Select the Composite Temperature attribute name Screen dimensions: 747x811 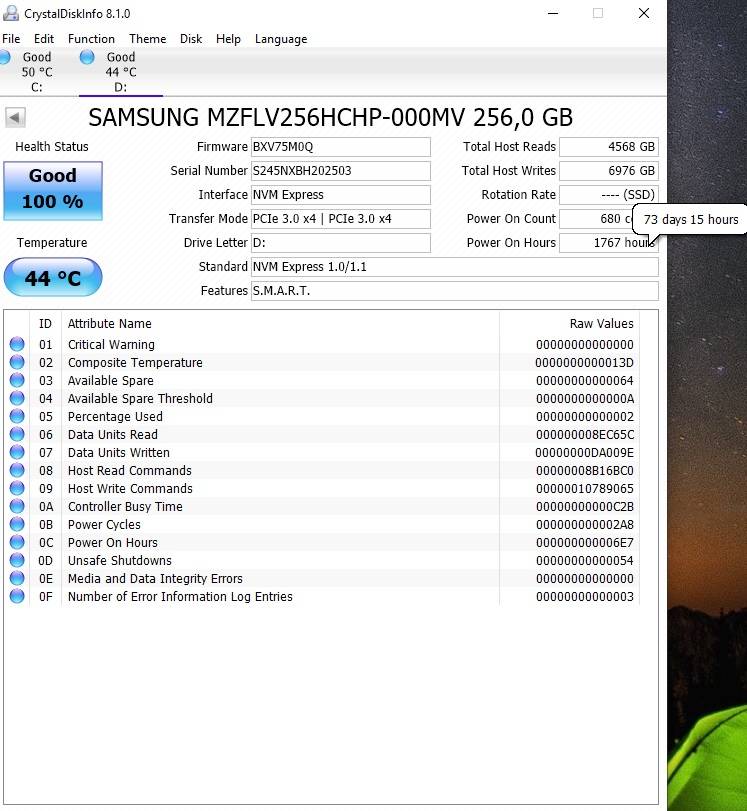point(135,363)
